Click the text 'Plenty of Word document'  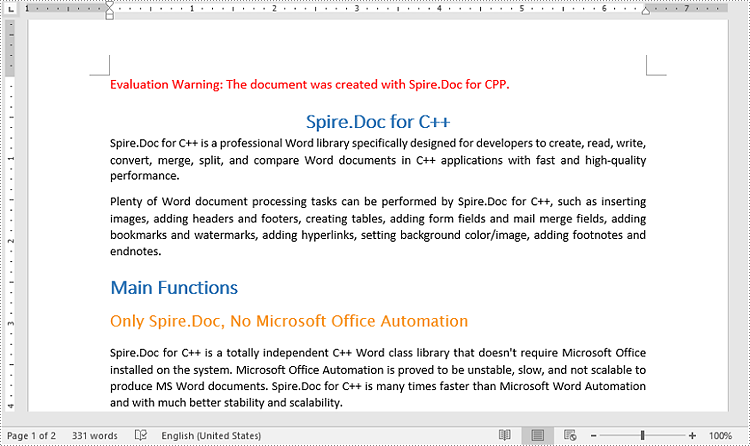click(x=179, y=201)
